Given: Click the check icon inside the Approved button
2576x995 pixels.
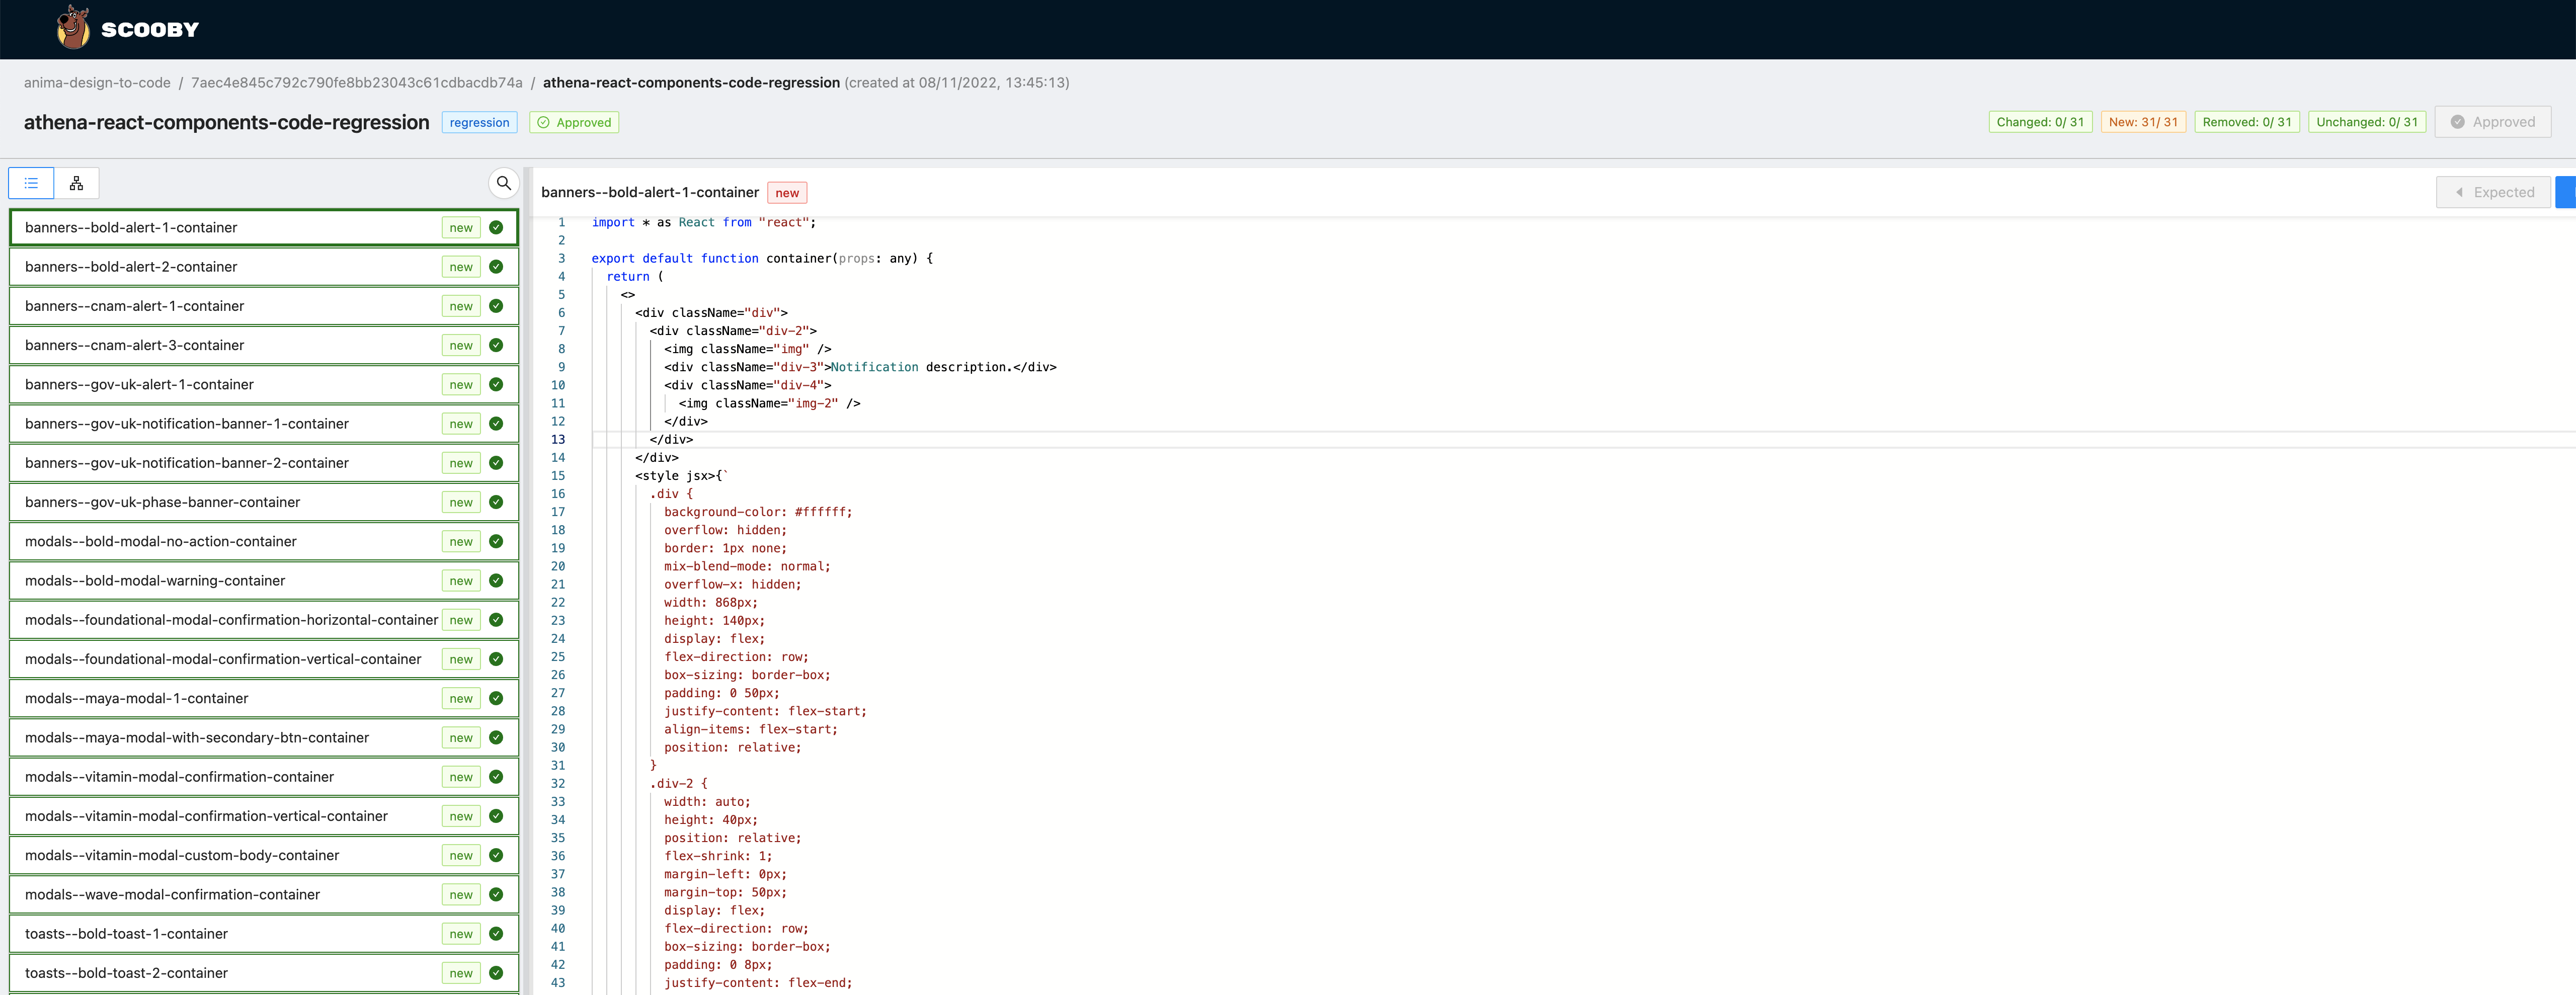Looking at the screenshot, I should point(2457,121).
